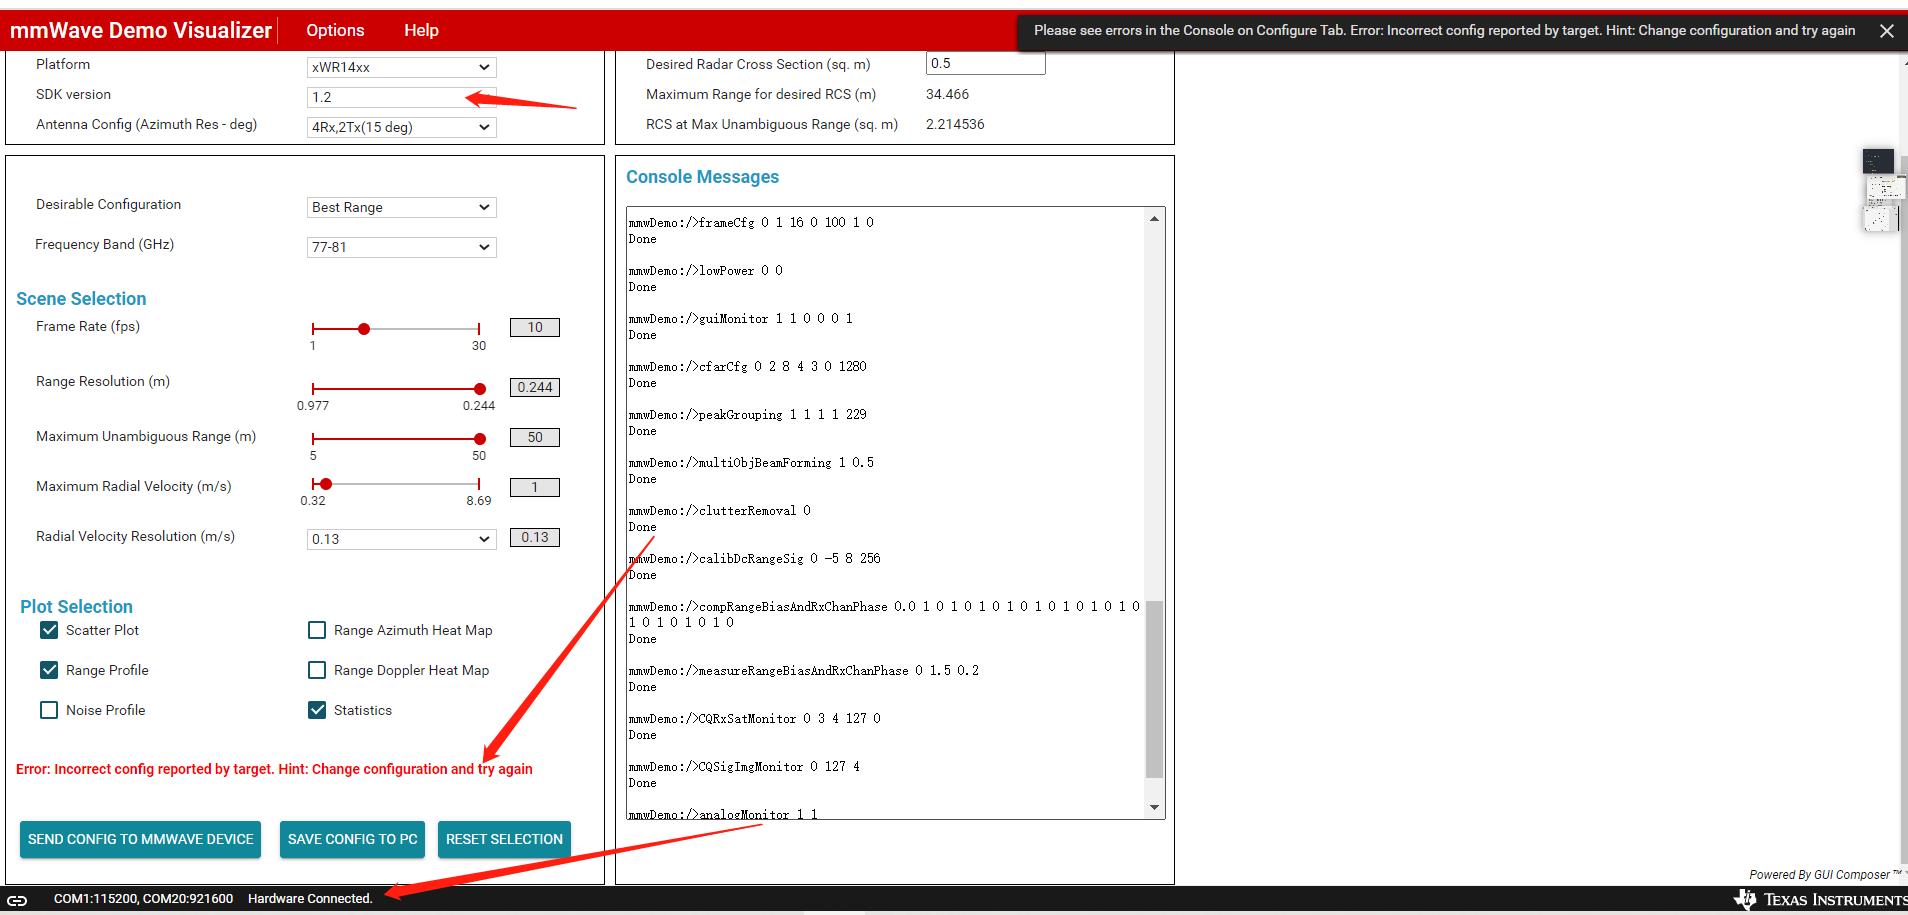
Task: Click the Reset Selection button
Action: (504, 839)
